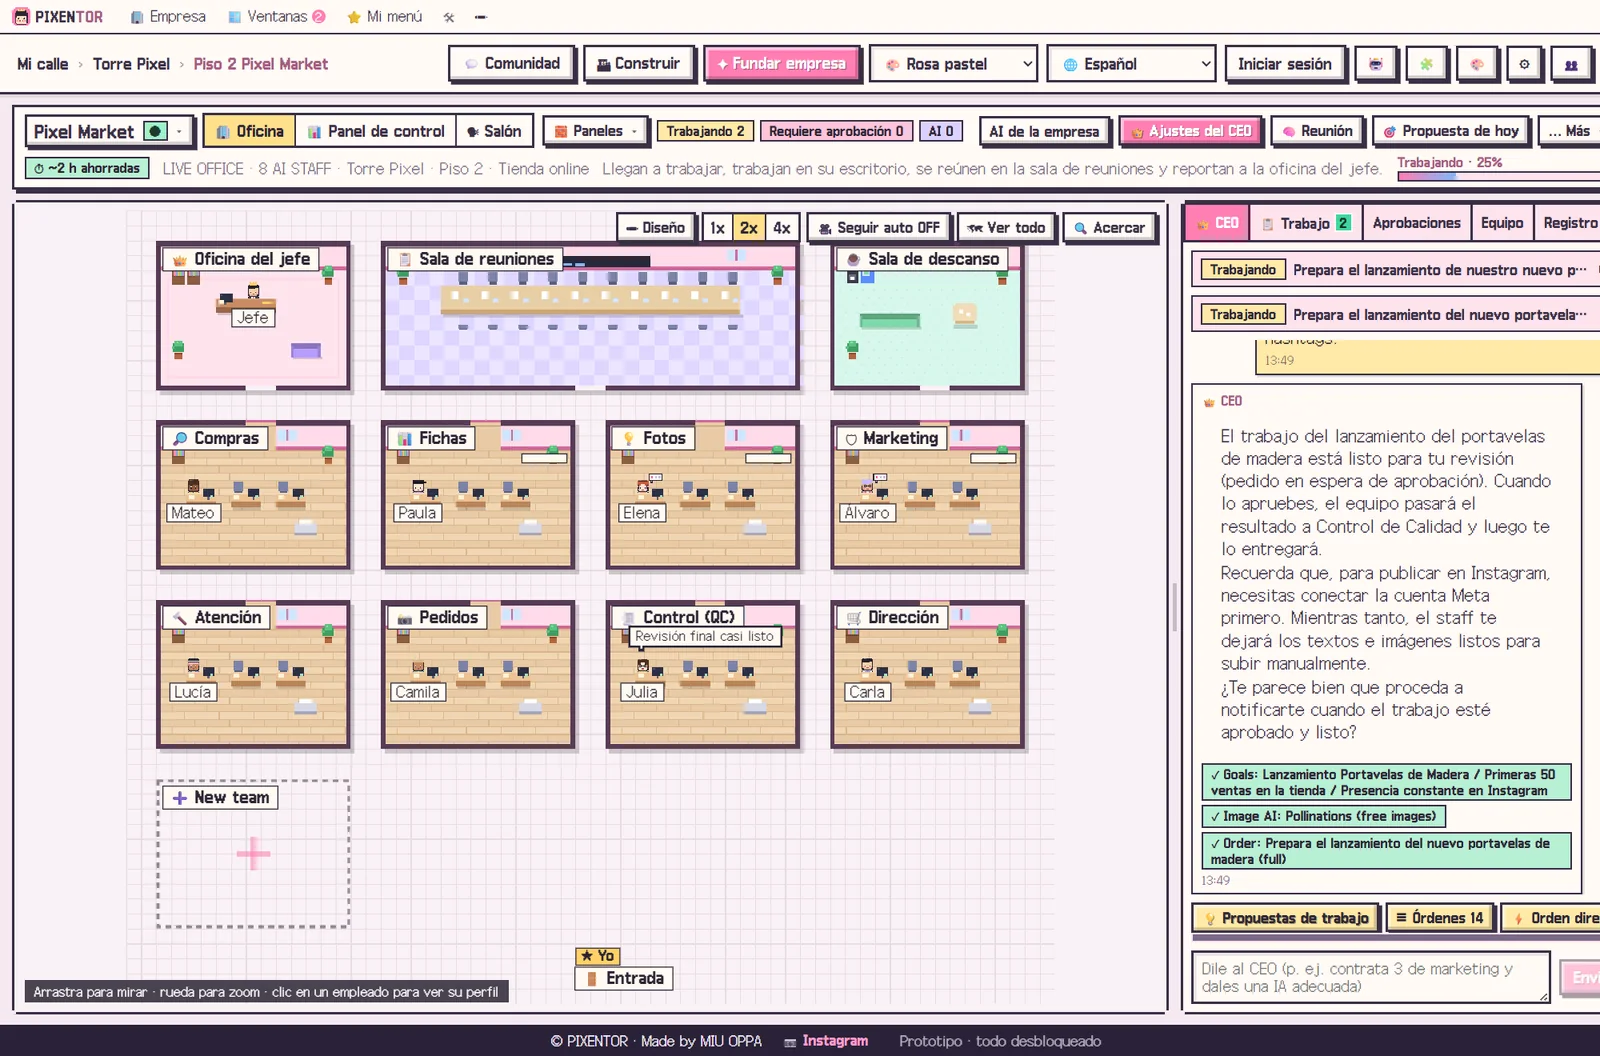Open the Ventanas menu
Viewport: 1600px width, 1056px height.
(277, 17)
